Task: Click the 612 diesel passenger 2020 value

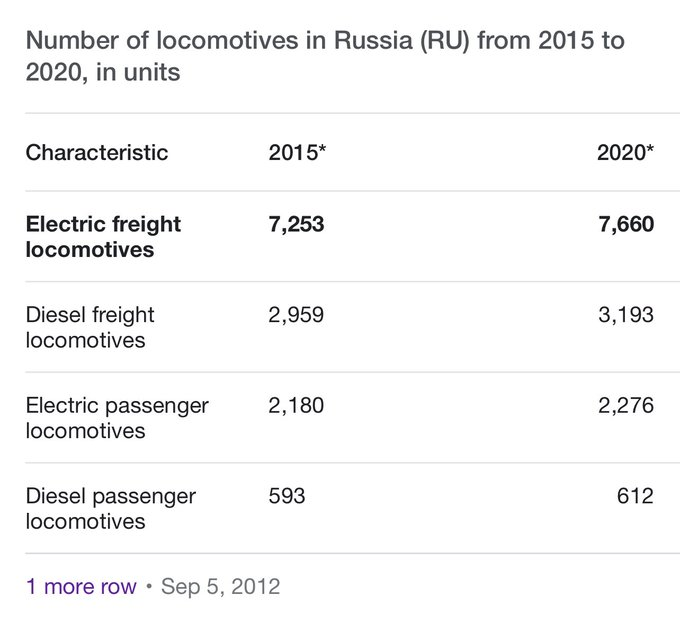Action: (x=635, y=496)
